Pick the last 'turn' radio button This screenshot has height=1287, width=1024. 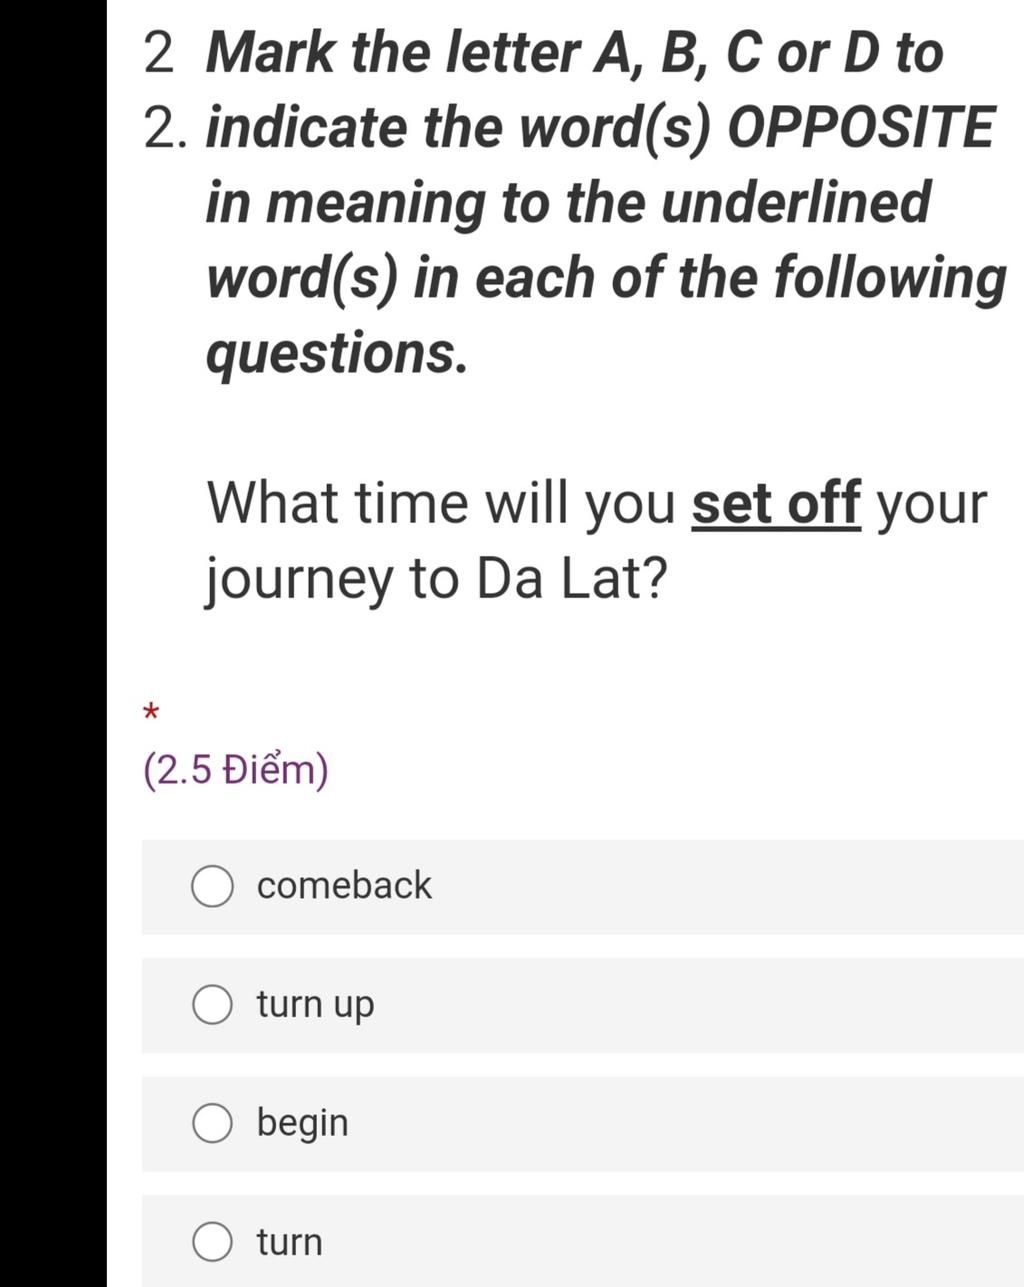tap(212, 1242)
